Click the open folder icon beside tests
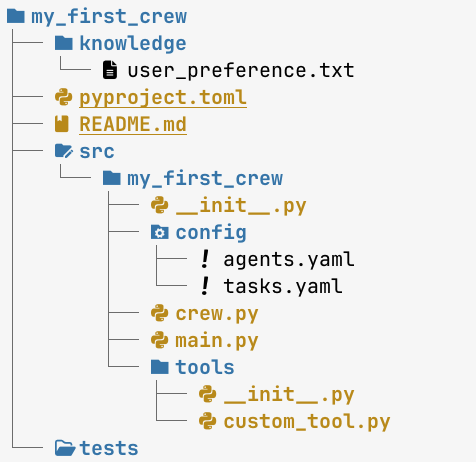Viewport: 476px width, 462px height. (65, 448)
